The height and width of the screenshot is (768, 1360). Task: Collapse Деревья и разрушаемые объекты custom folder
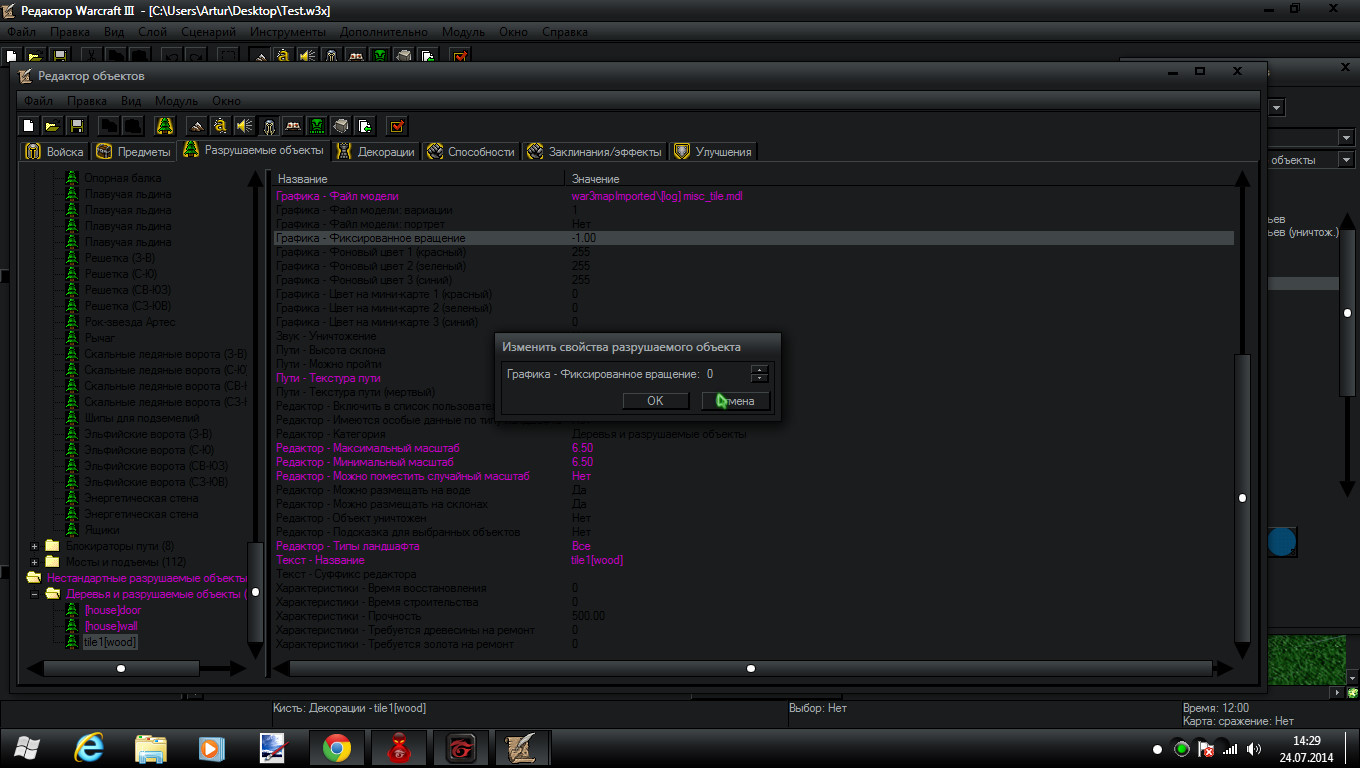pyautogui.click(x=34, y=594)
